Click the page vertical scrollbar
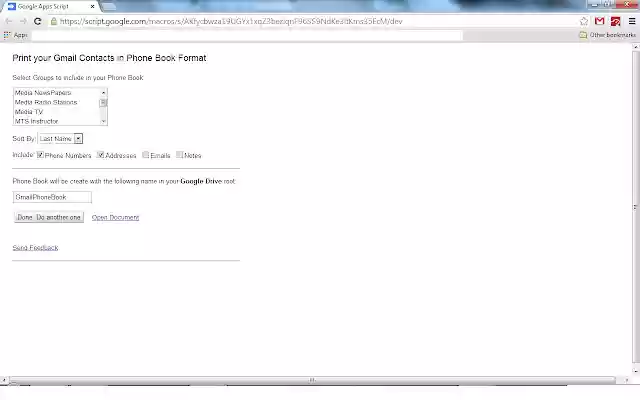The width and height of the screenshot is (640, 400). pyautogui.click(x=636, y=207)
